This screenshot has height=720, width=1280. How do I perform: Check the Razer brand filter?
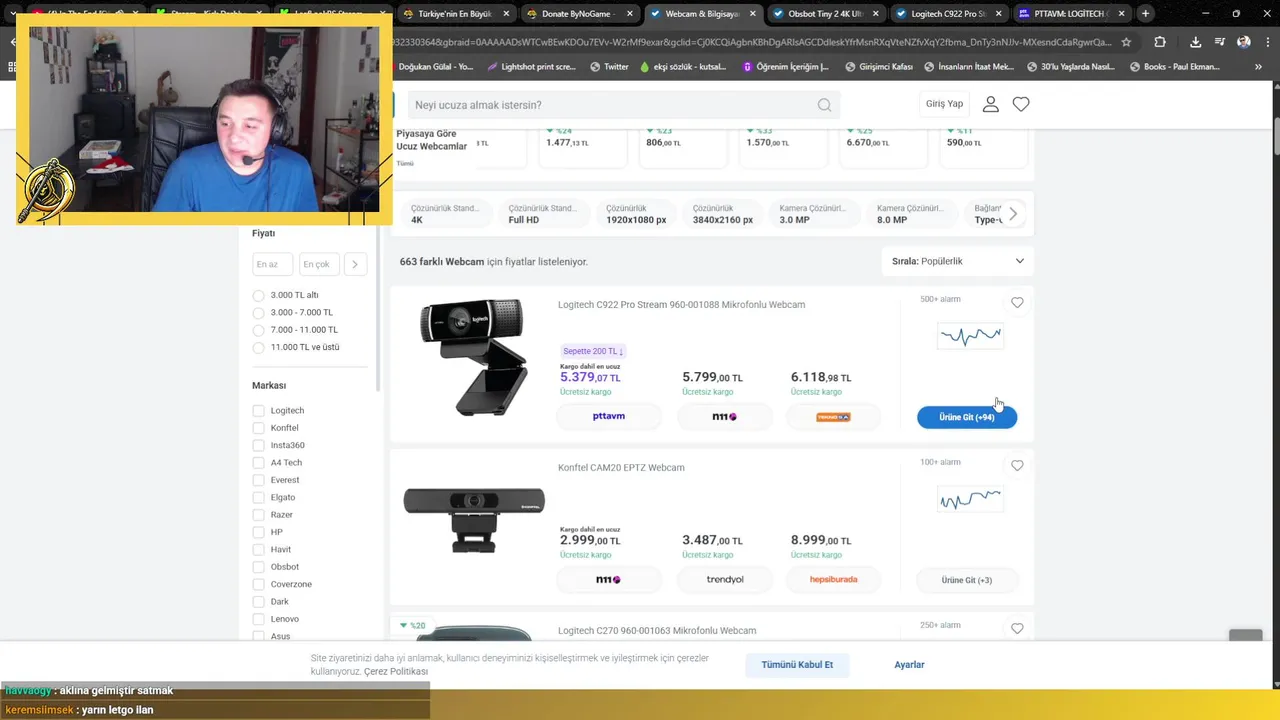click(x=259, y=515)
